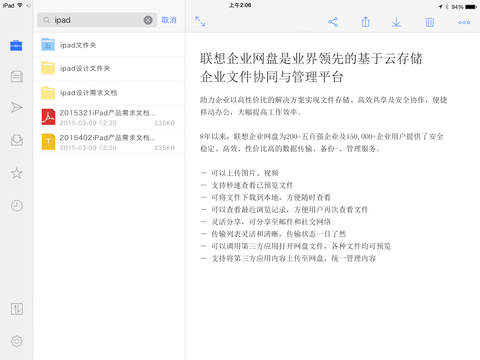The width and height of the screenshot is (480, 360).
Task: Open the inbox tray sidebar icon
Action: [x=16, y=140]
